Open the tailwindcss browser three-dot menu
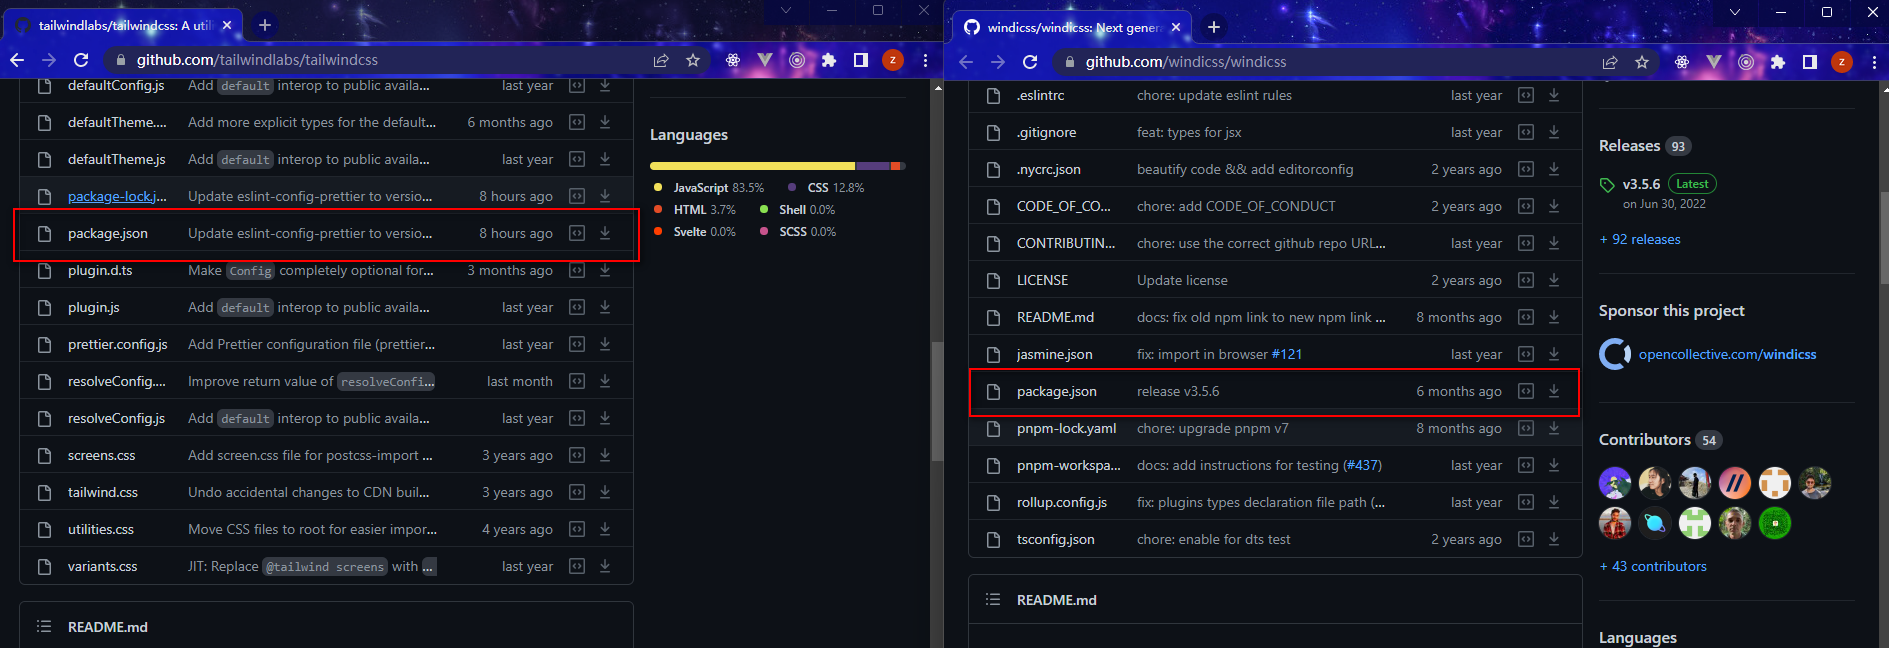 pos(925,60)
